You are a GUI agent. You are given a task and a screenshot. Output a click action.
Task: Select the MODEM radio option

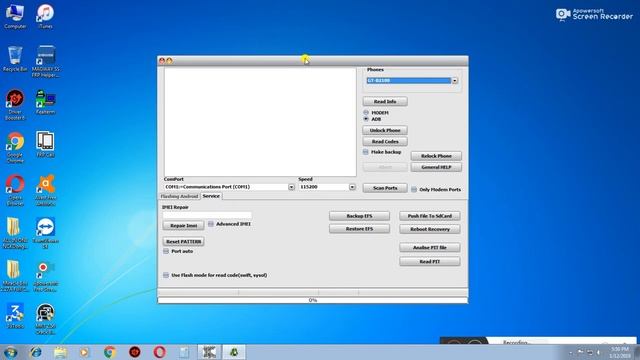click(x=366, y=112)
